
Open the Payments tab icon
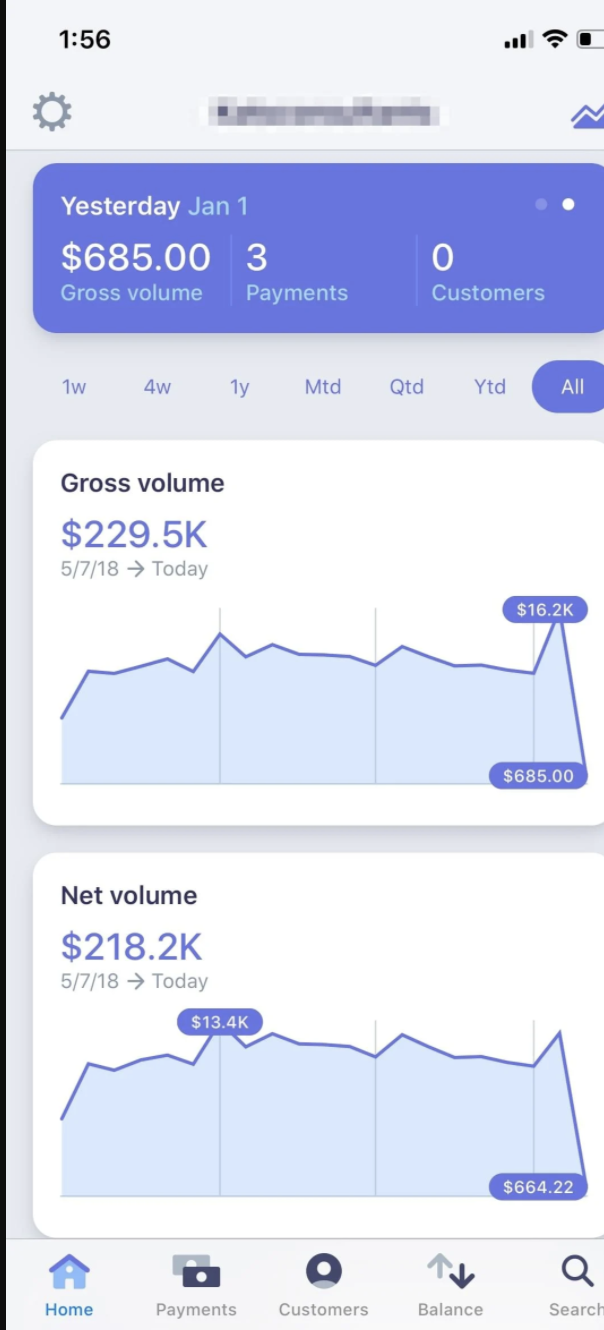pyautogui.click(x=196, y=1273)
